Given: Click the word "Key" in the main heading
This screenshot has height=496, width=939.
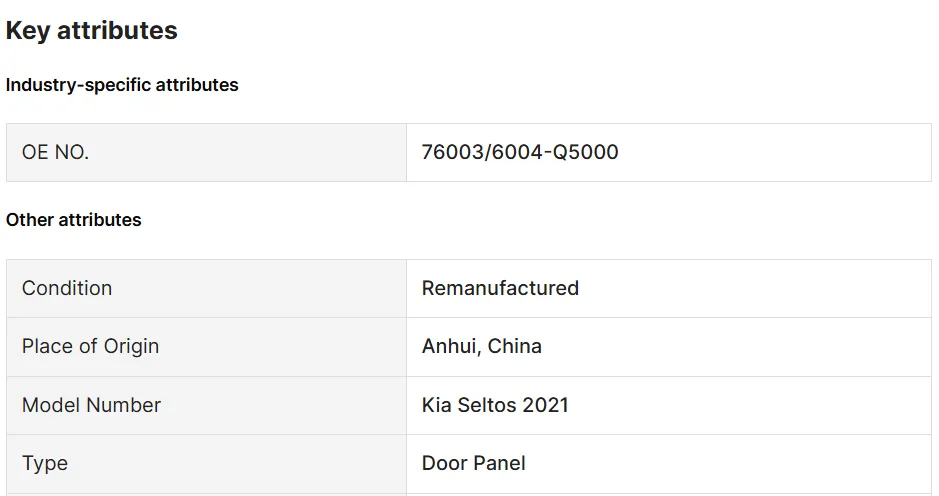Looking at the screenshot, I should (x=27, y=31).
